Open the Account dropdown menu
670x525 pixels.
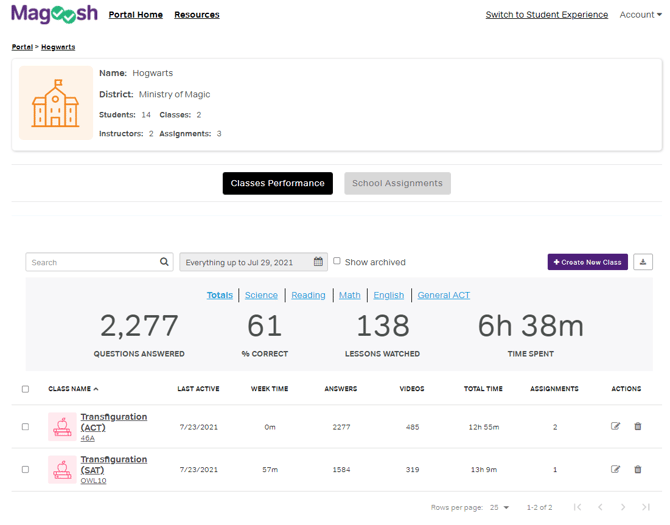pos(640,15)
